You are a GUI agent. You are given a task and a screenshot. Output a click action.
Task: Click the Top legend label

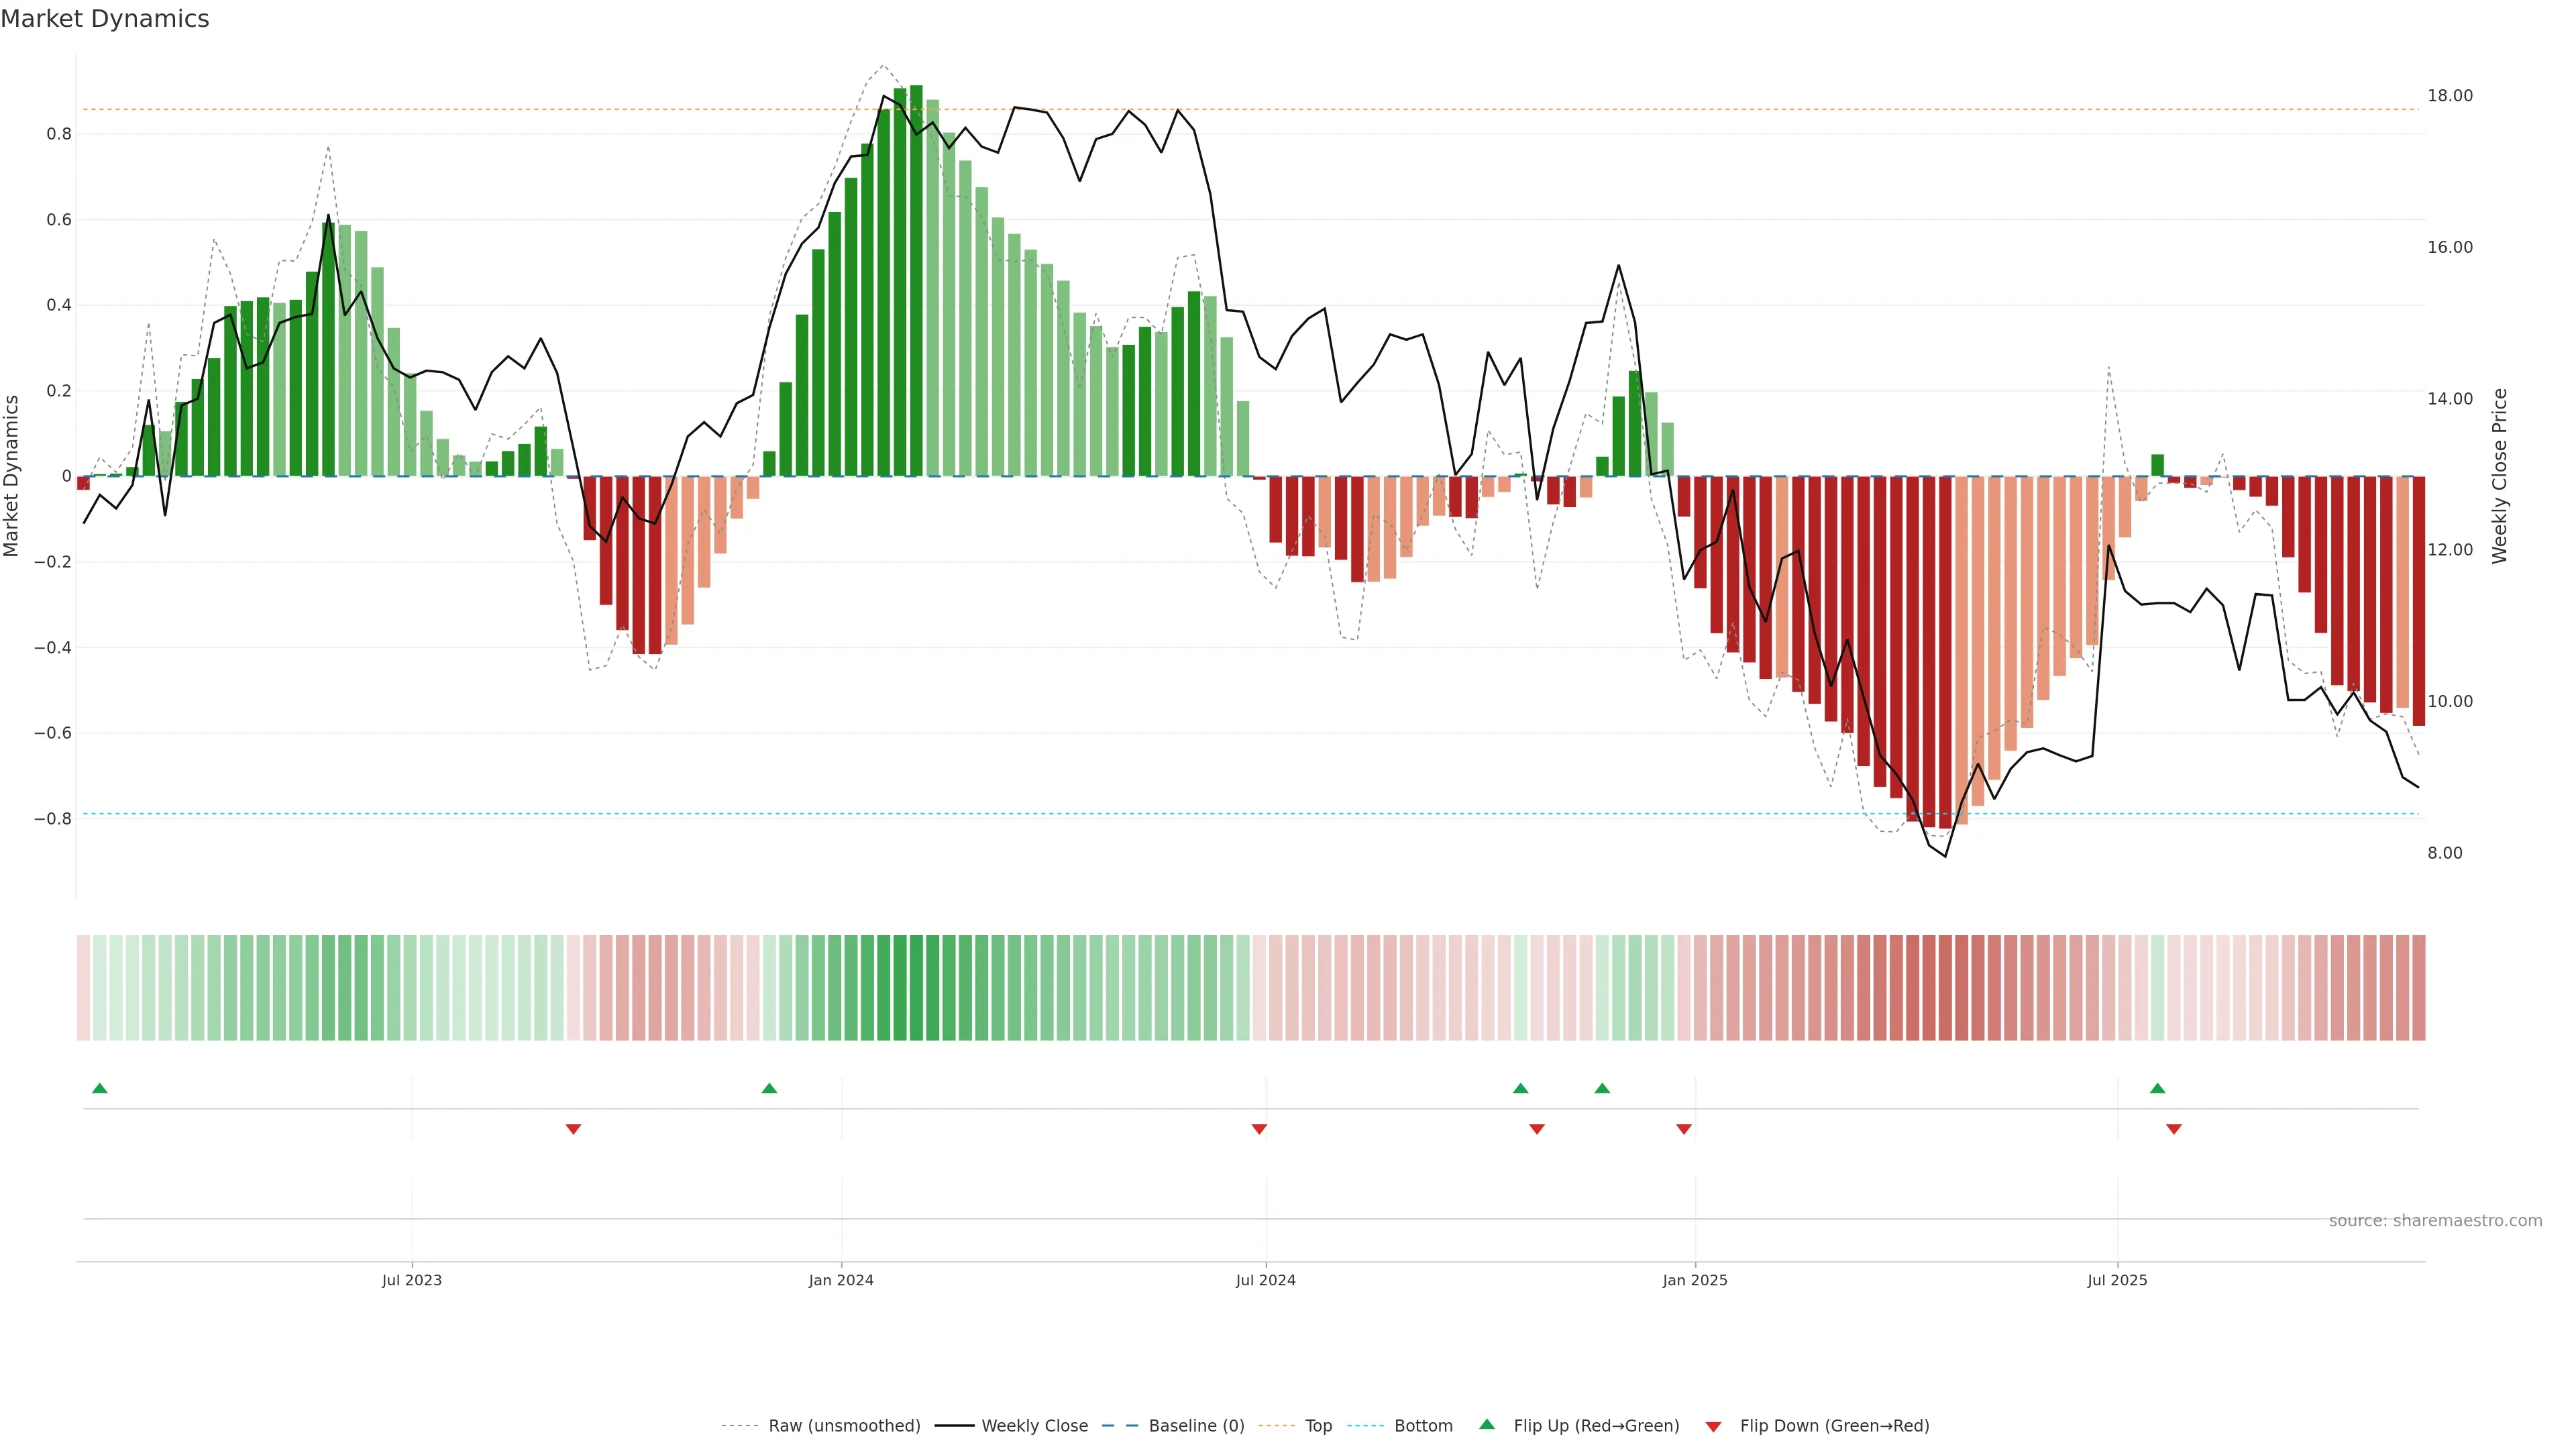[x=1318, y=1426]
